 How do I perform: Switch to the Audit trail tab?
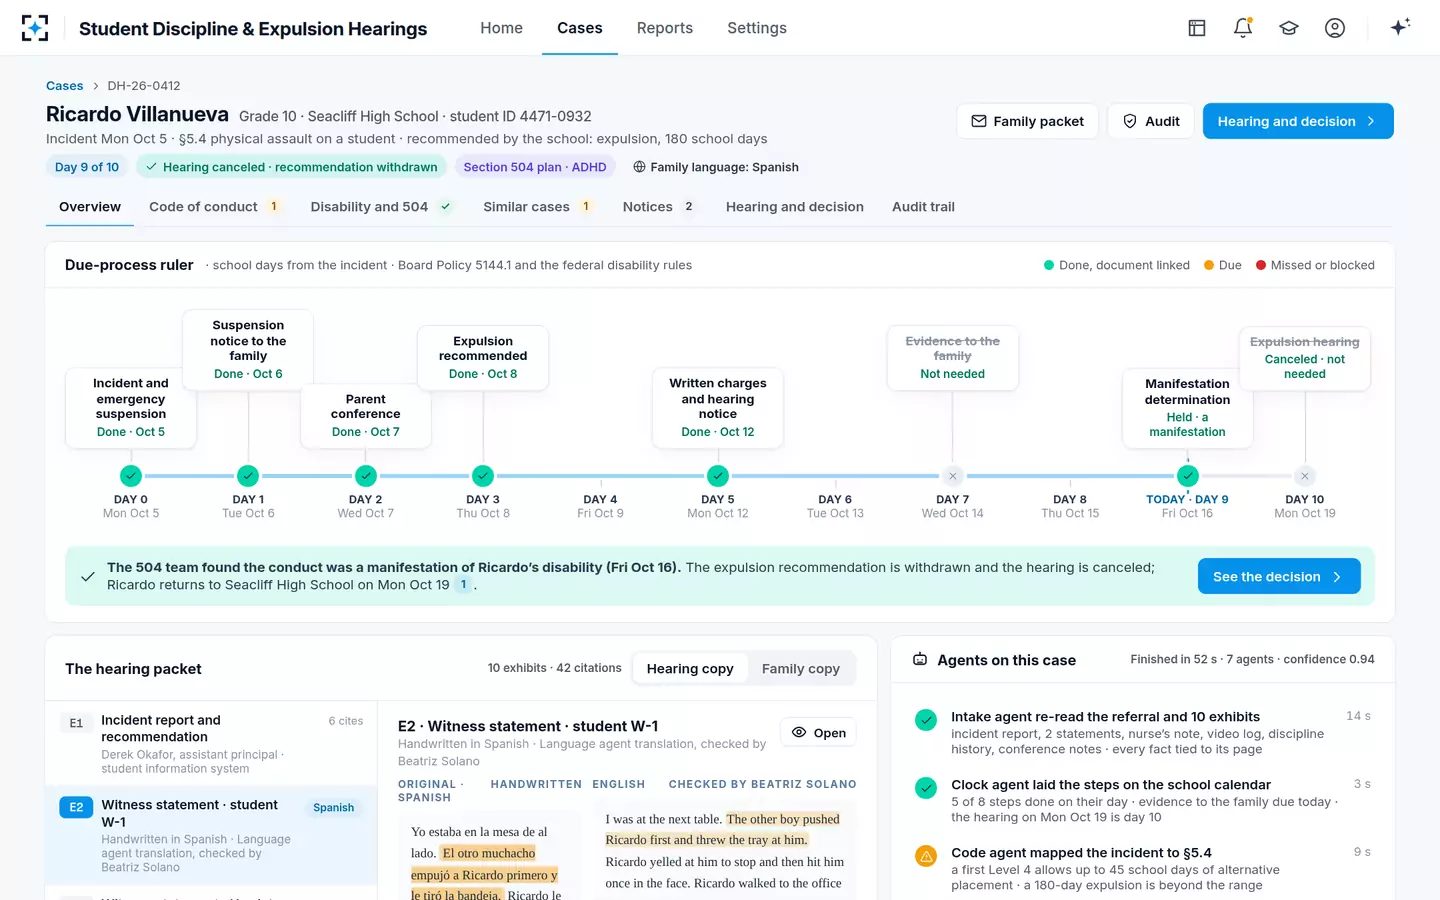(x=923, y=207)
